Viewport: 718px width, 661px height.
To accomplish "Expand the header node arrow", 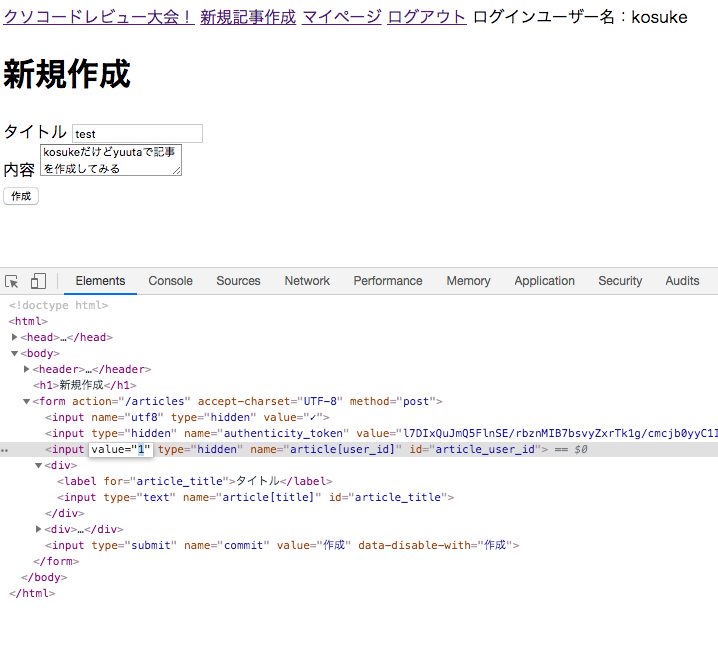I will pyautogui.click(x=26, y=369).
